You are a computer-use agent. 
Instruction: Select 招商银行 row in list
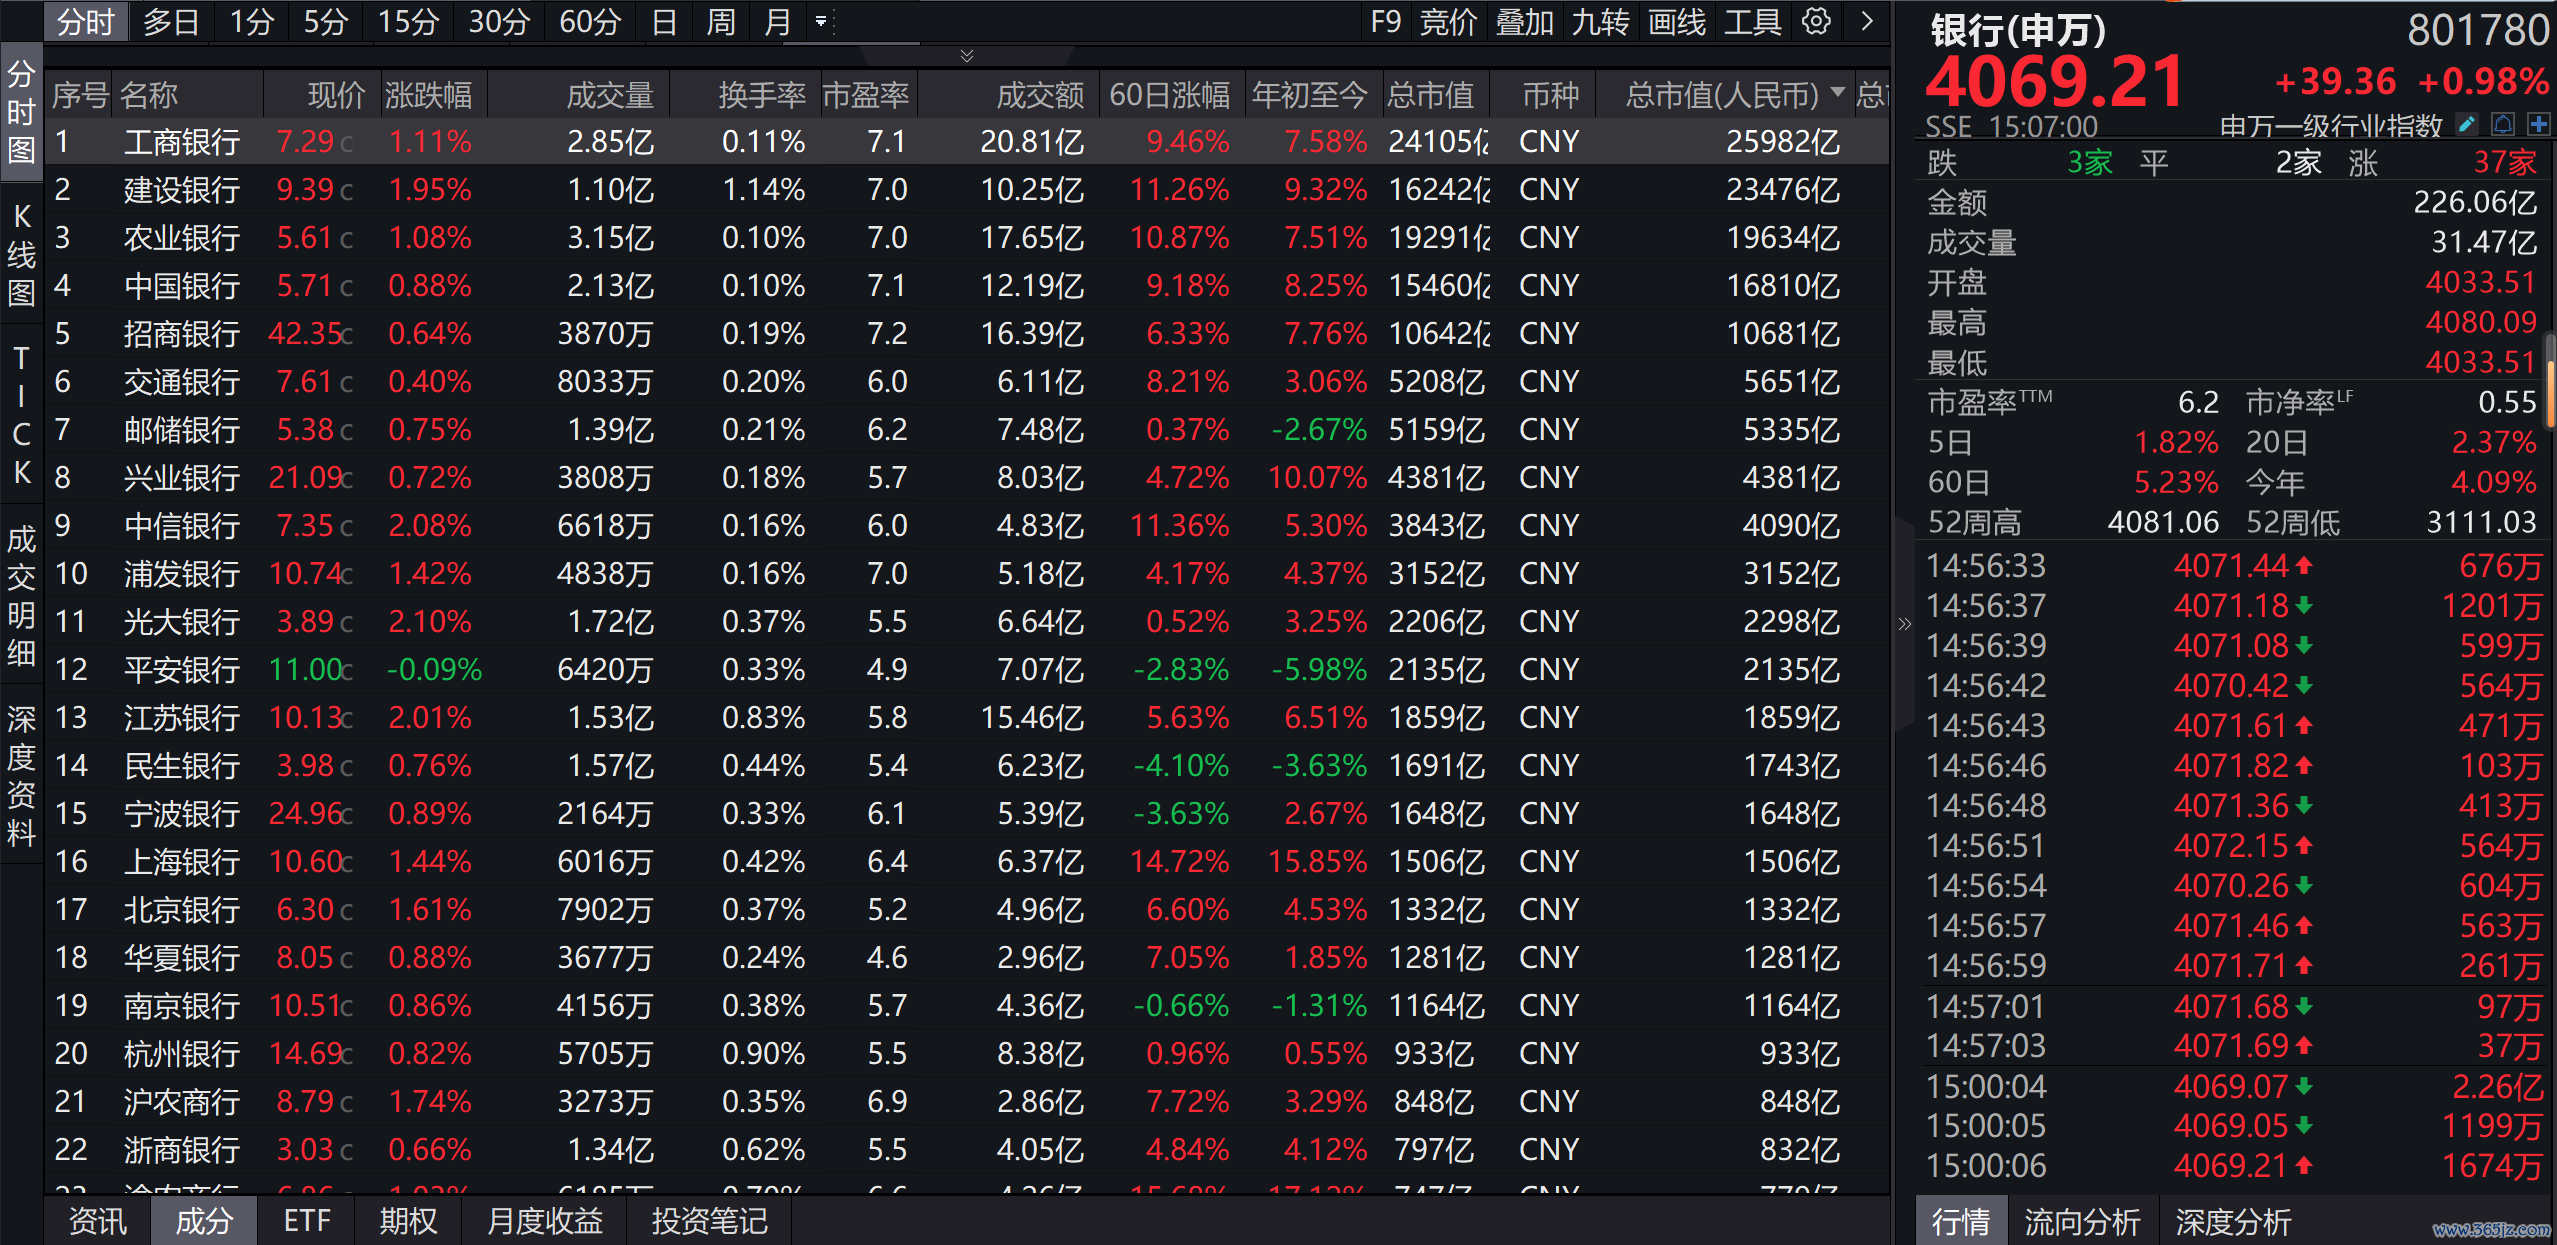[181, 334]
